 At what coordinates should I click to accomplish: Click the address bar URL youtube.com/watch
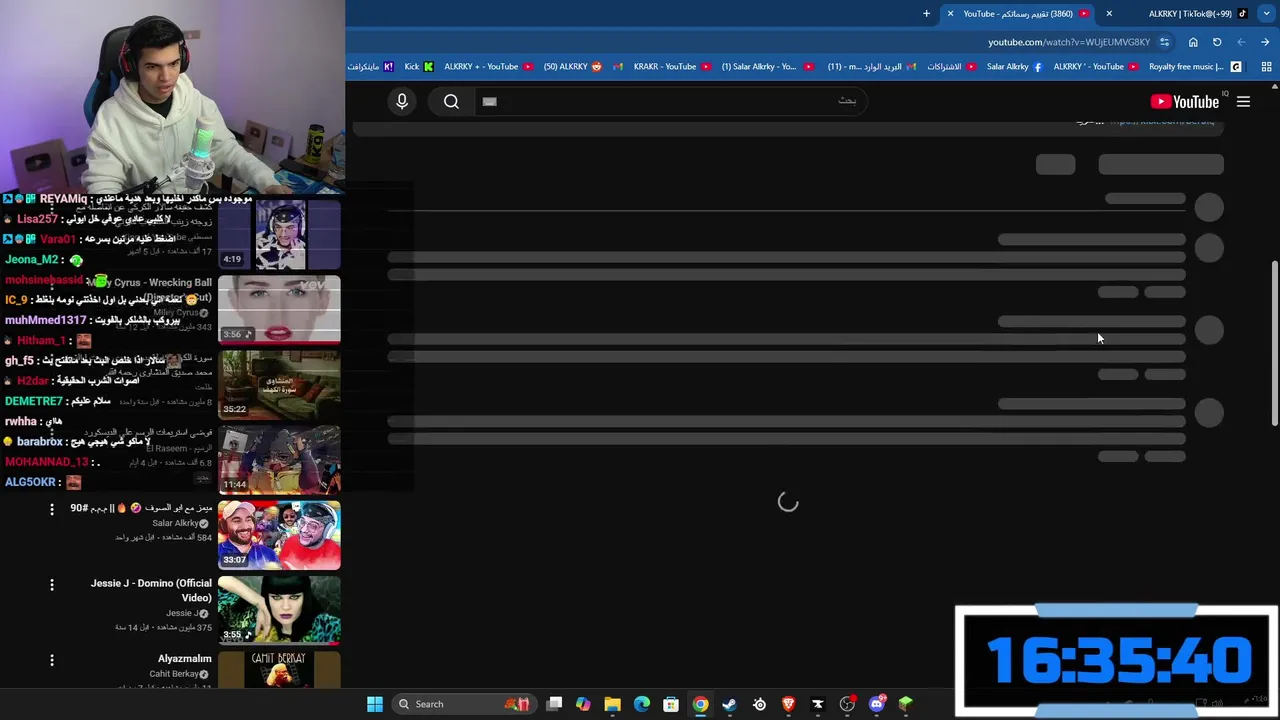tap(1069, 42)
